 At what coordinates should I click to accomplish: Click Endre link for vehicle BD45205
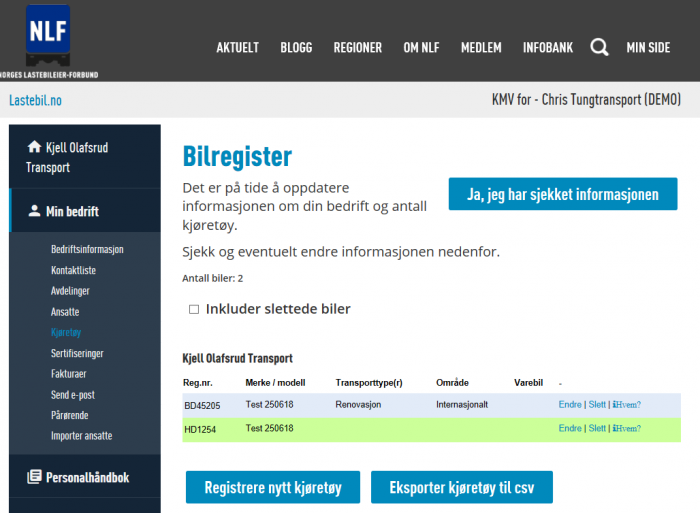click(570, 404)
